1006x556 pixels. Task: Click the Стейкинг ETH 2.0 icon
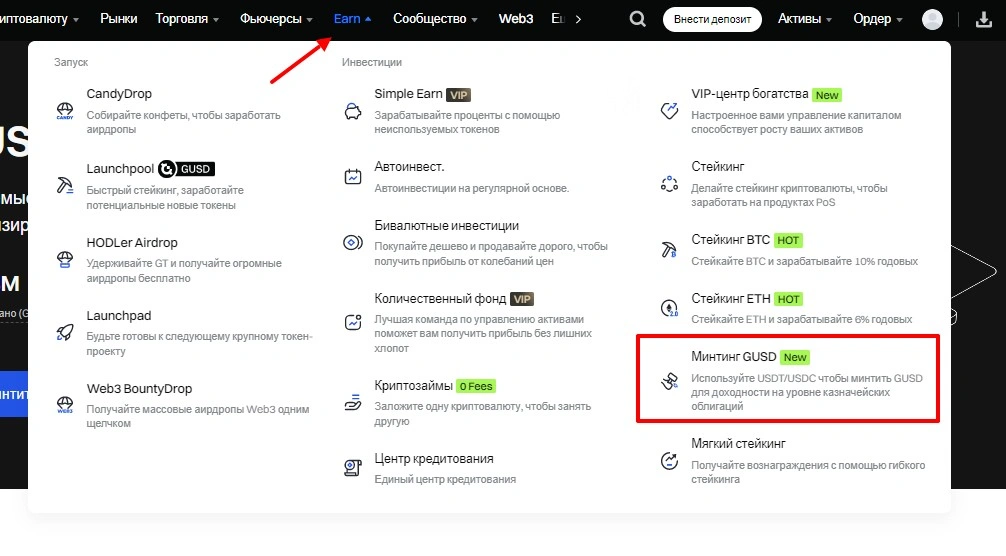[669, 308]
